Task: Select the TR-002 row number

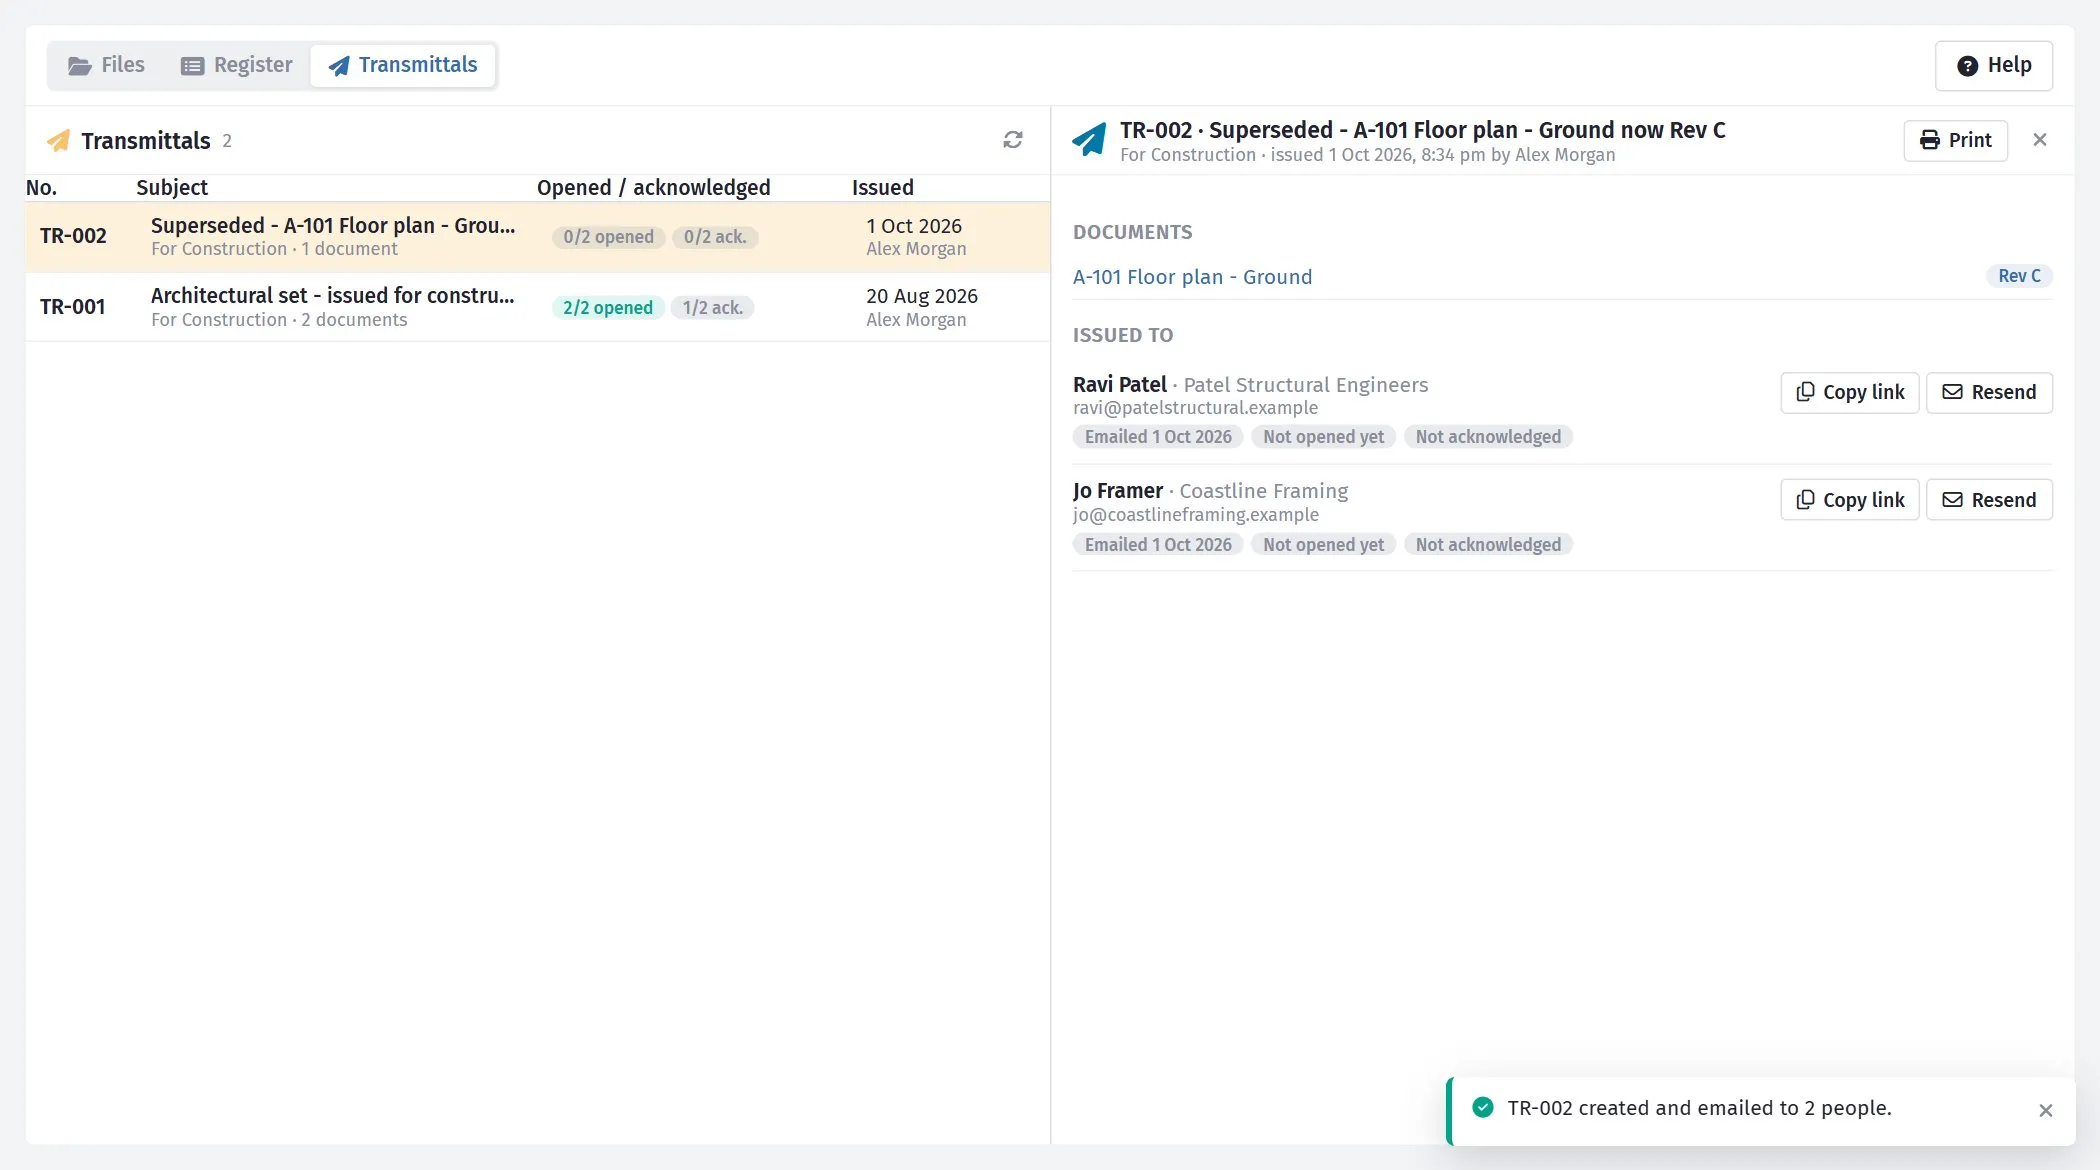Action: tap(73, 236)
